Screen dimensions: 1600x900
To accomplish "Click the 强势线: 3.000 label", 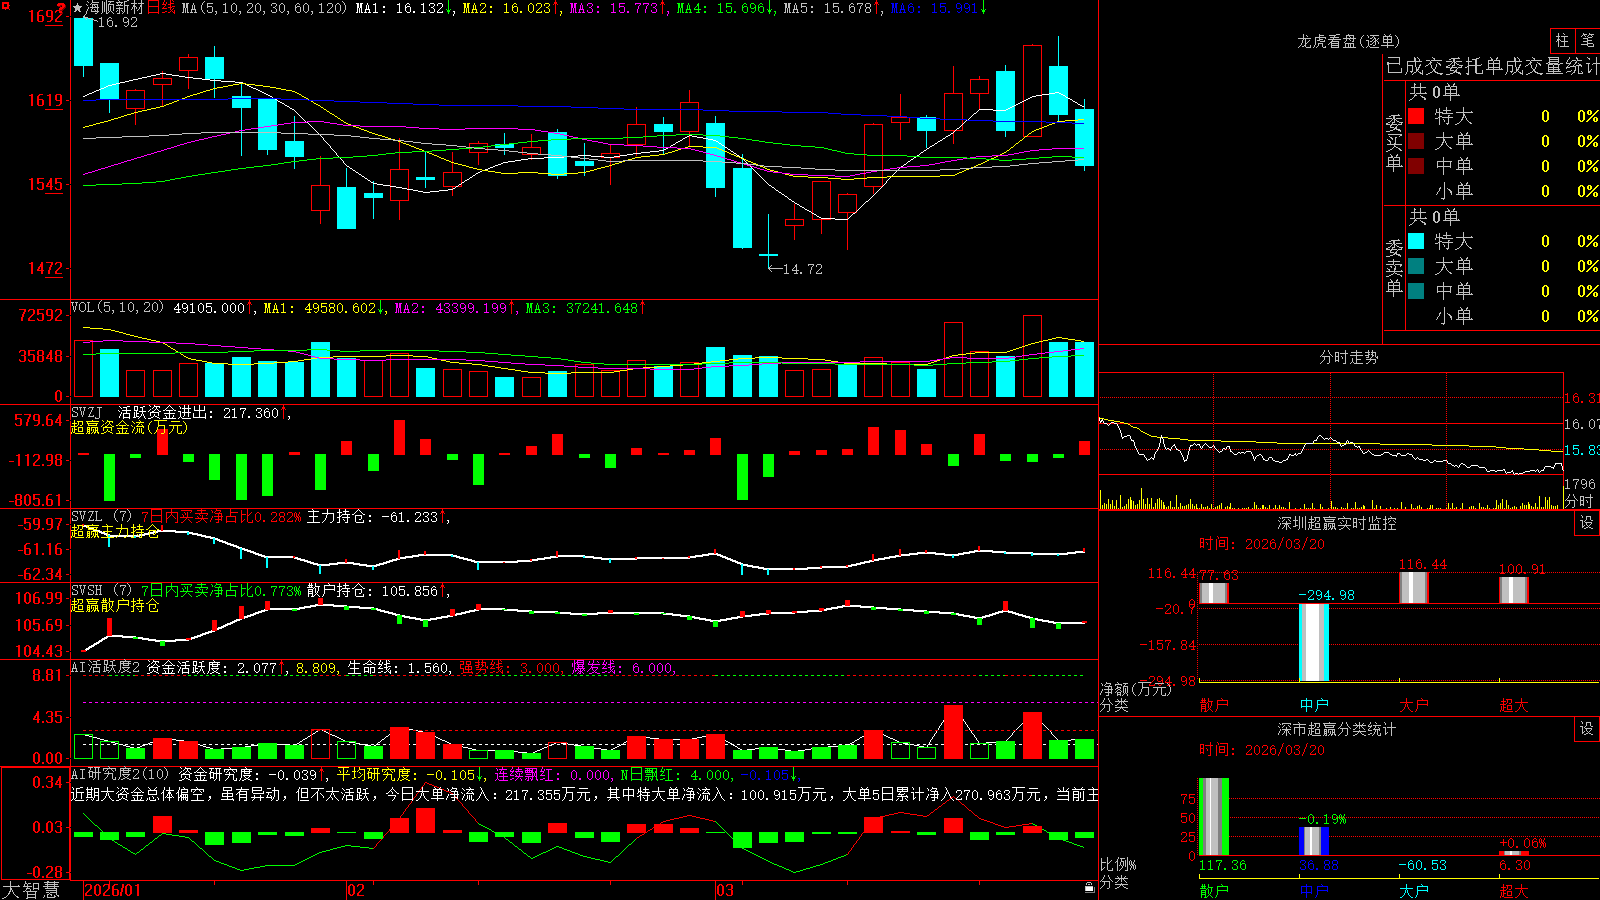I will tap(511, 668).
